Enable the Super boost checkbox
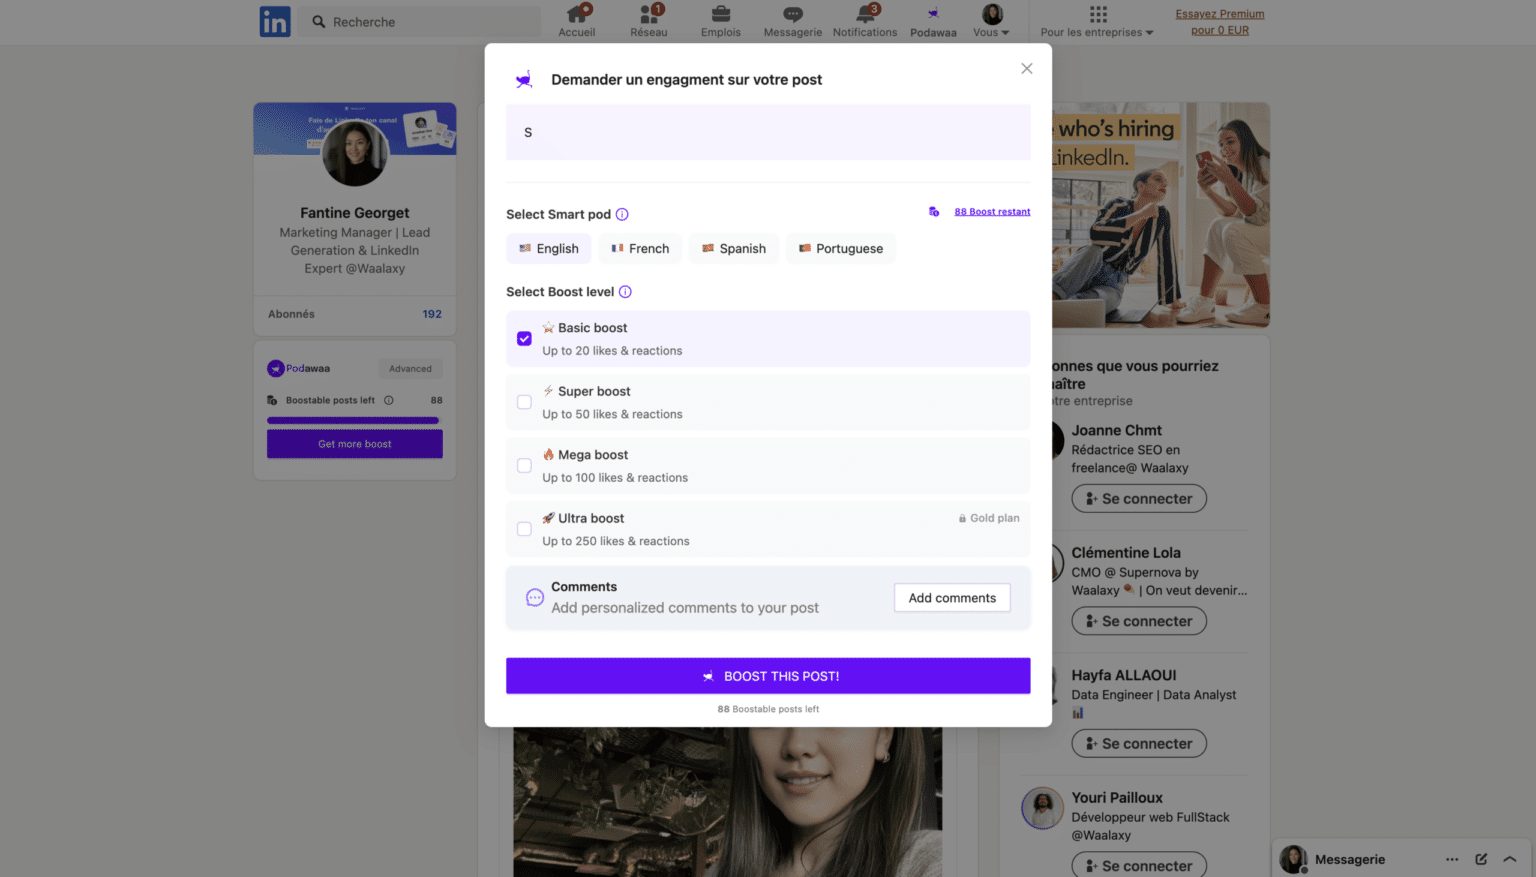The height and width of the screenshot is (877, 1536). [524, 402]
